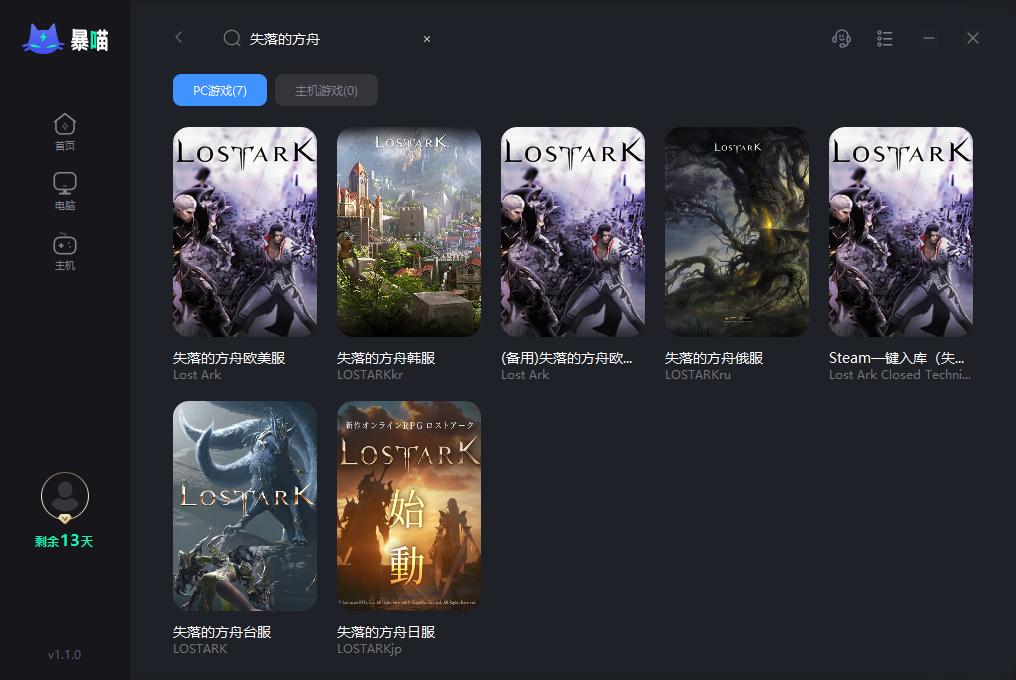Click the 失落的方舟俄服 title
This screenshot has height=680, width=1016.
[x=714, y=358]
